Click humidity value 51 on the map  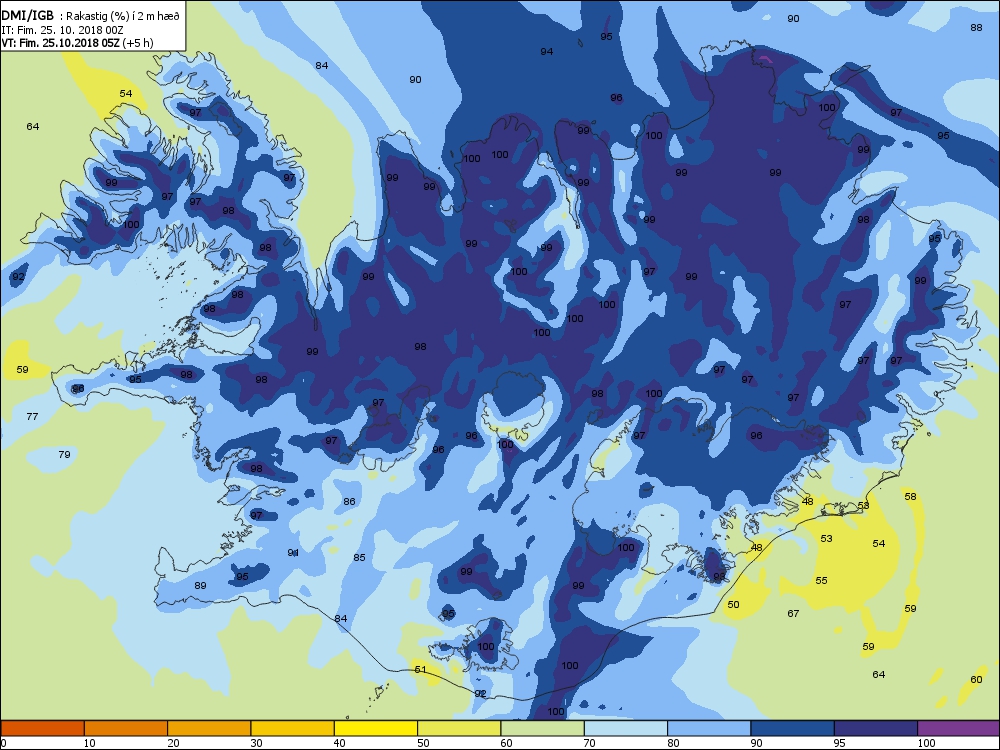click(420, 670)
